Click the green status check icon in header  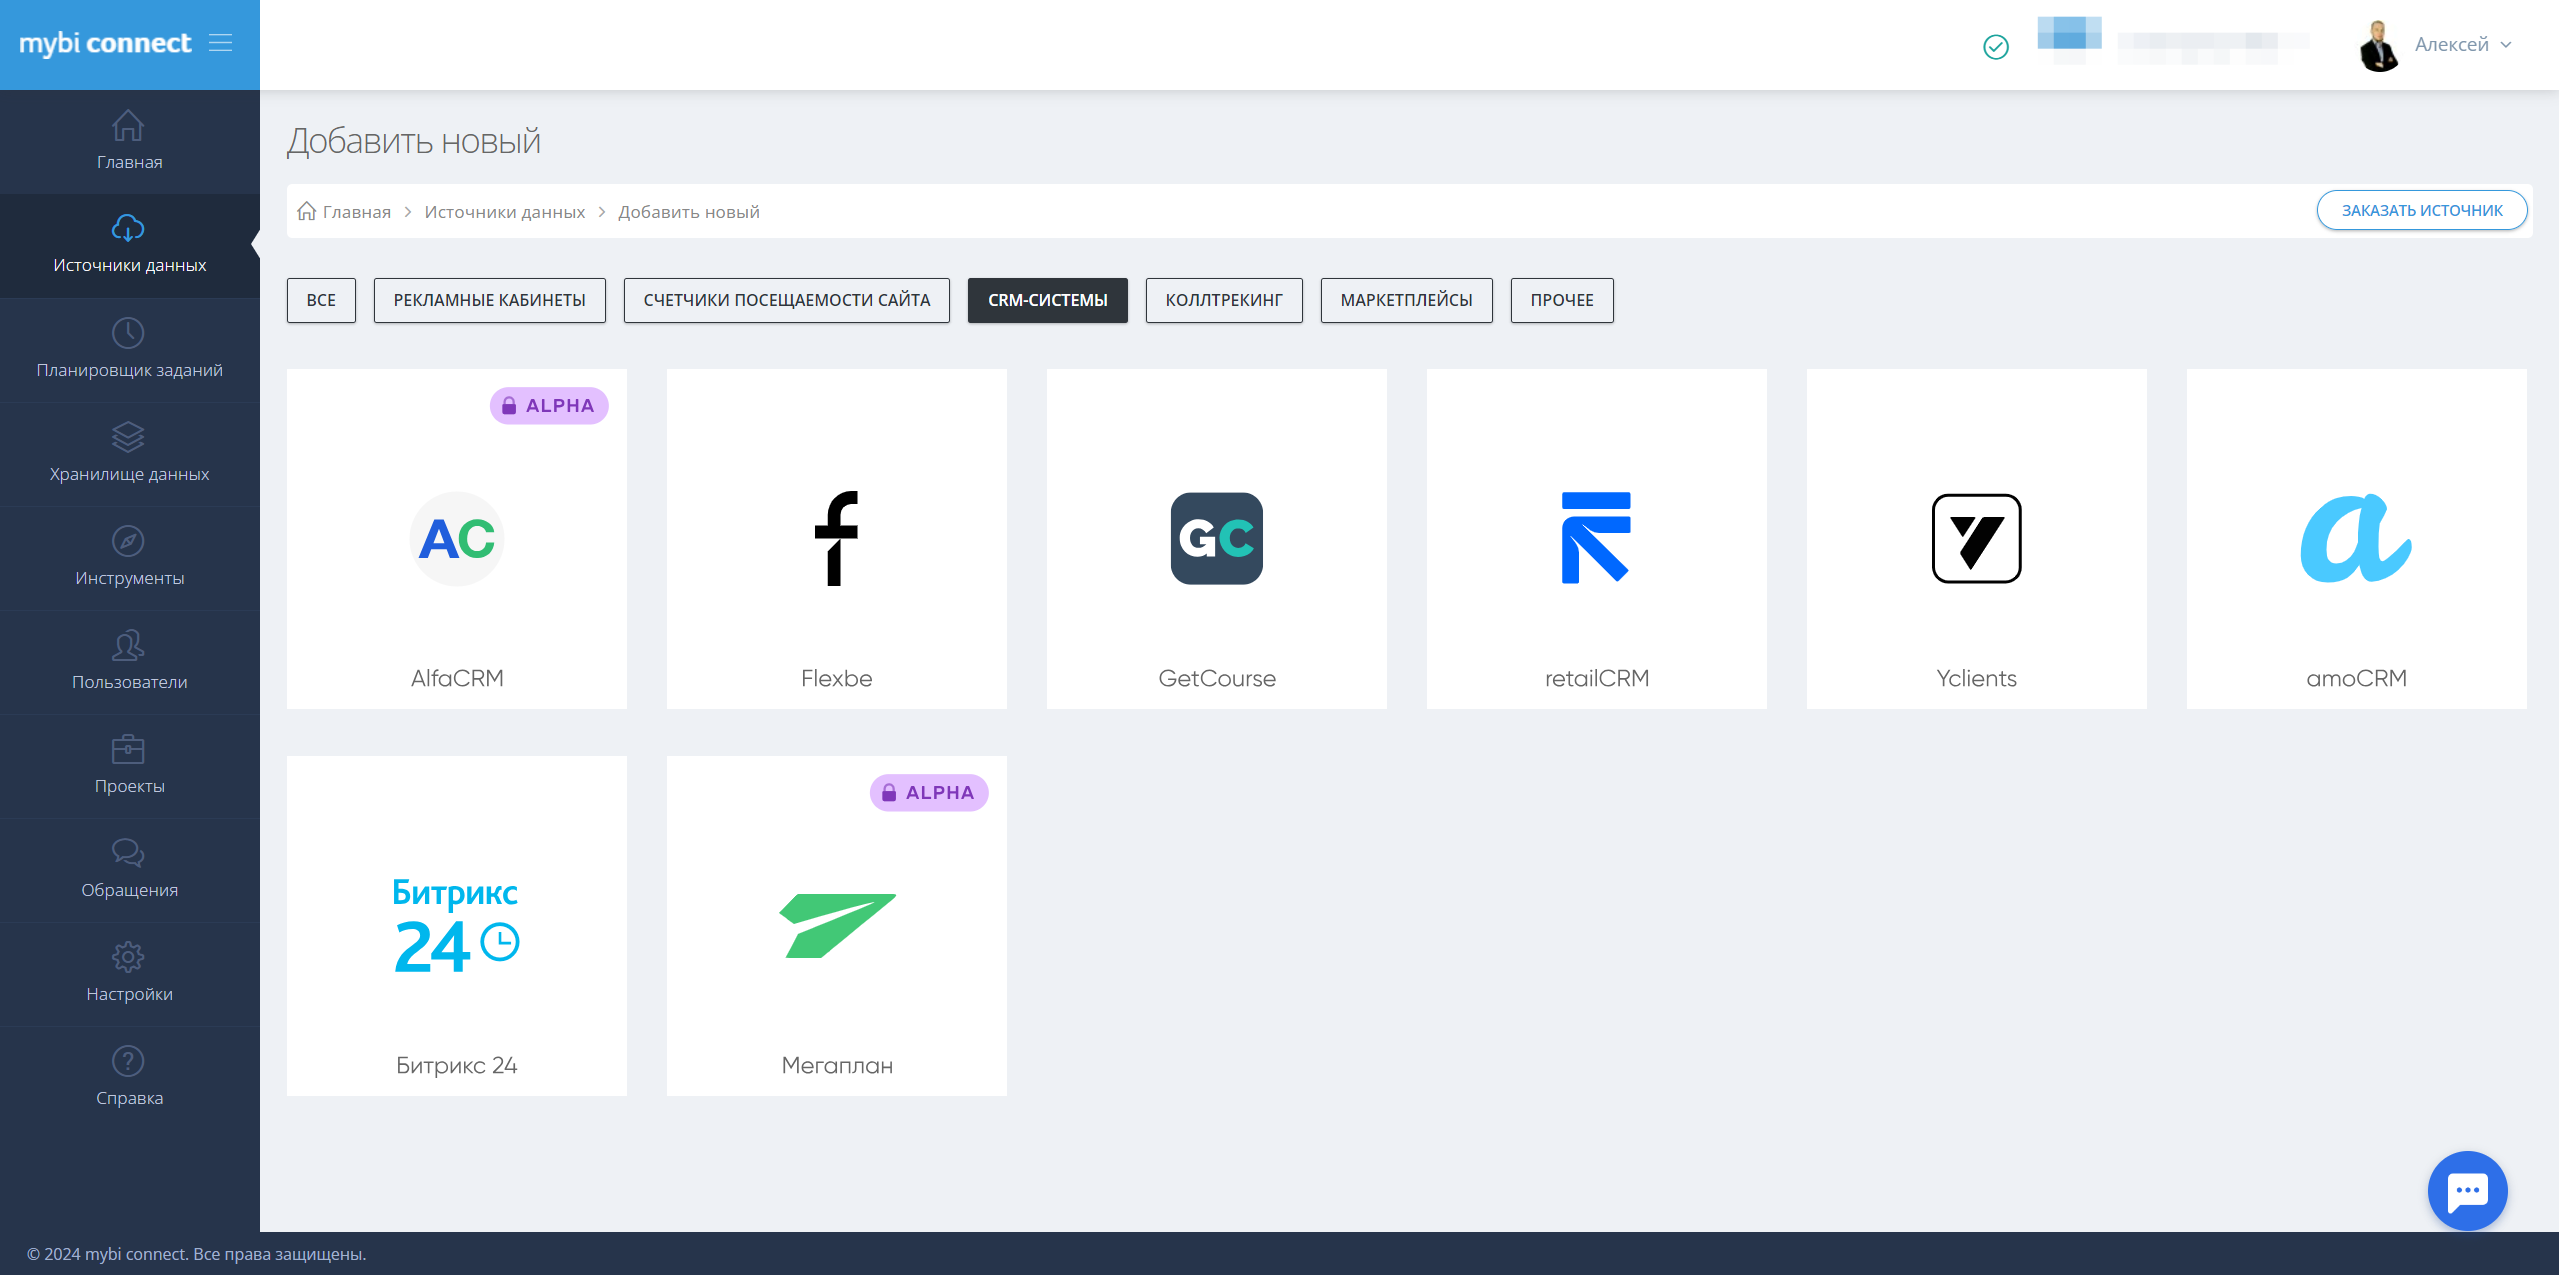point(1995,46)
